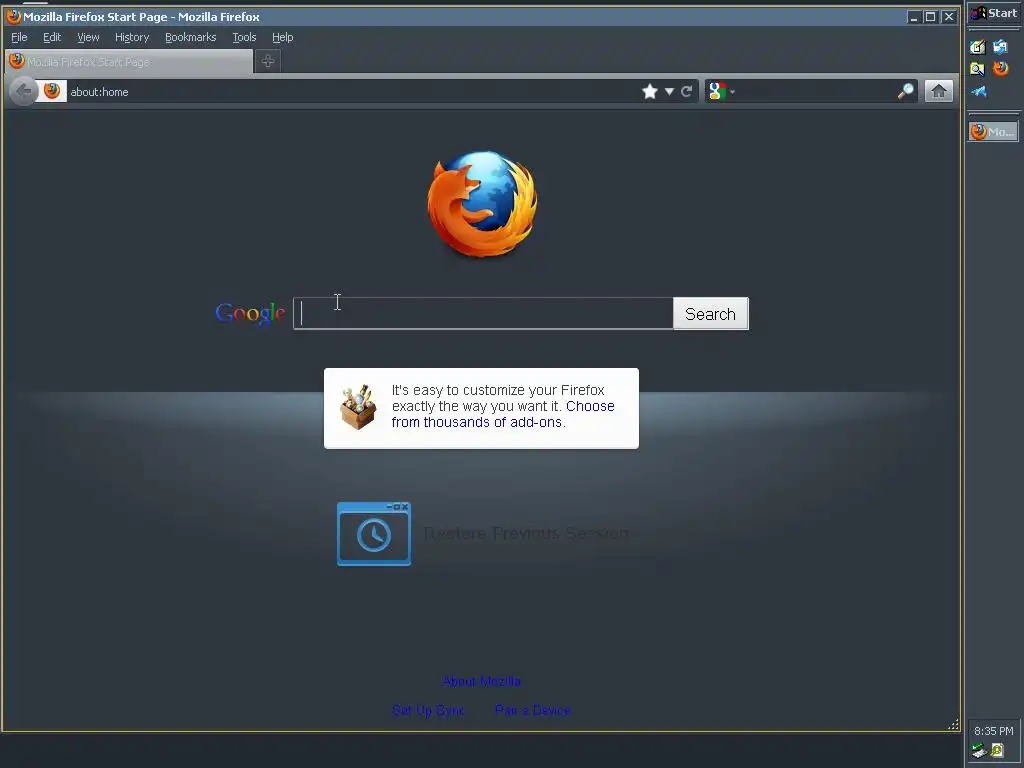The width and height of the screenshot is (1024, 768).
Task: Reload the page with the refresh icon
Action: pyautogui.click(x=686, y=91)
